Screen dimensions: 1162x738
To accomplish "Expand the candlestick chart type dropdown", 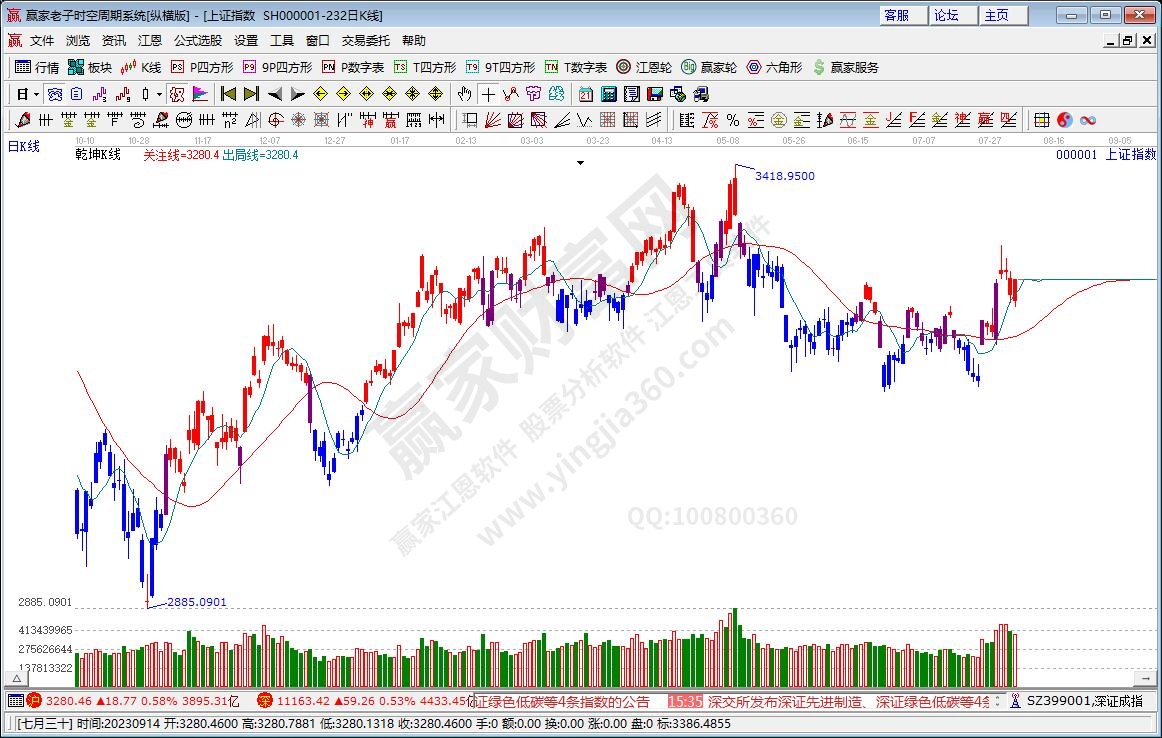I will (x=160, y=94).
